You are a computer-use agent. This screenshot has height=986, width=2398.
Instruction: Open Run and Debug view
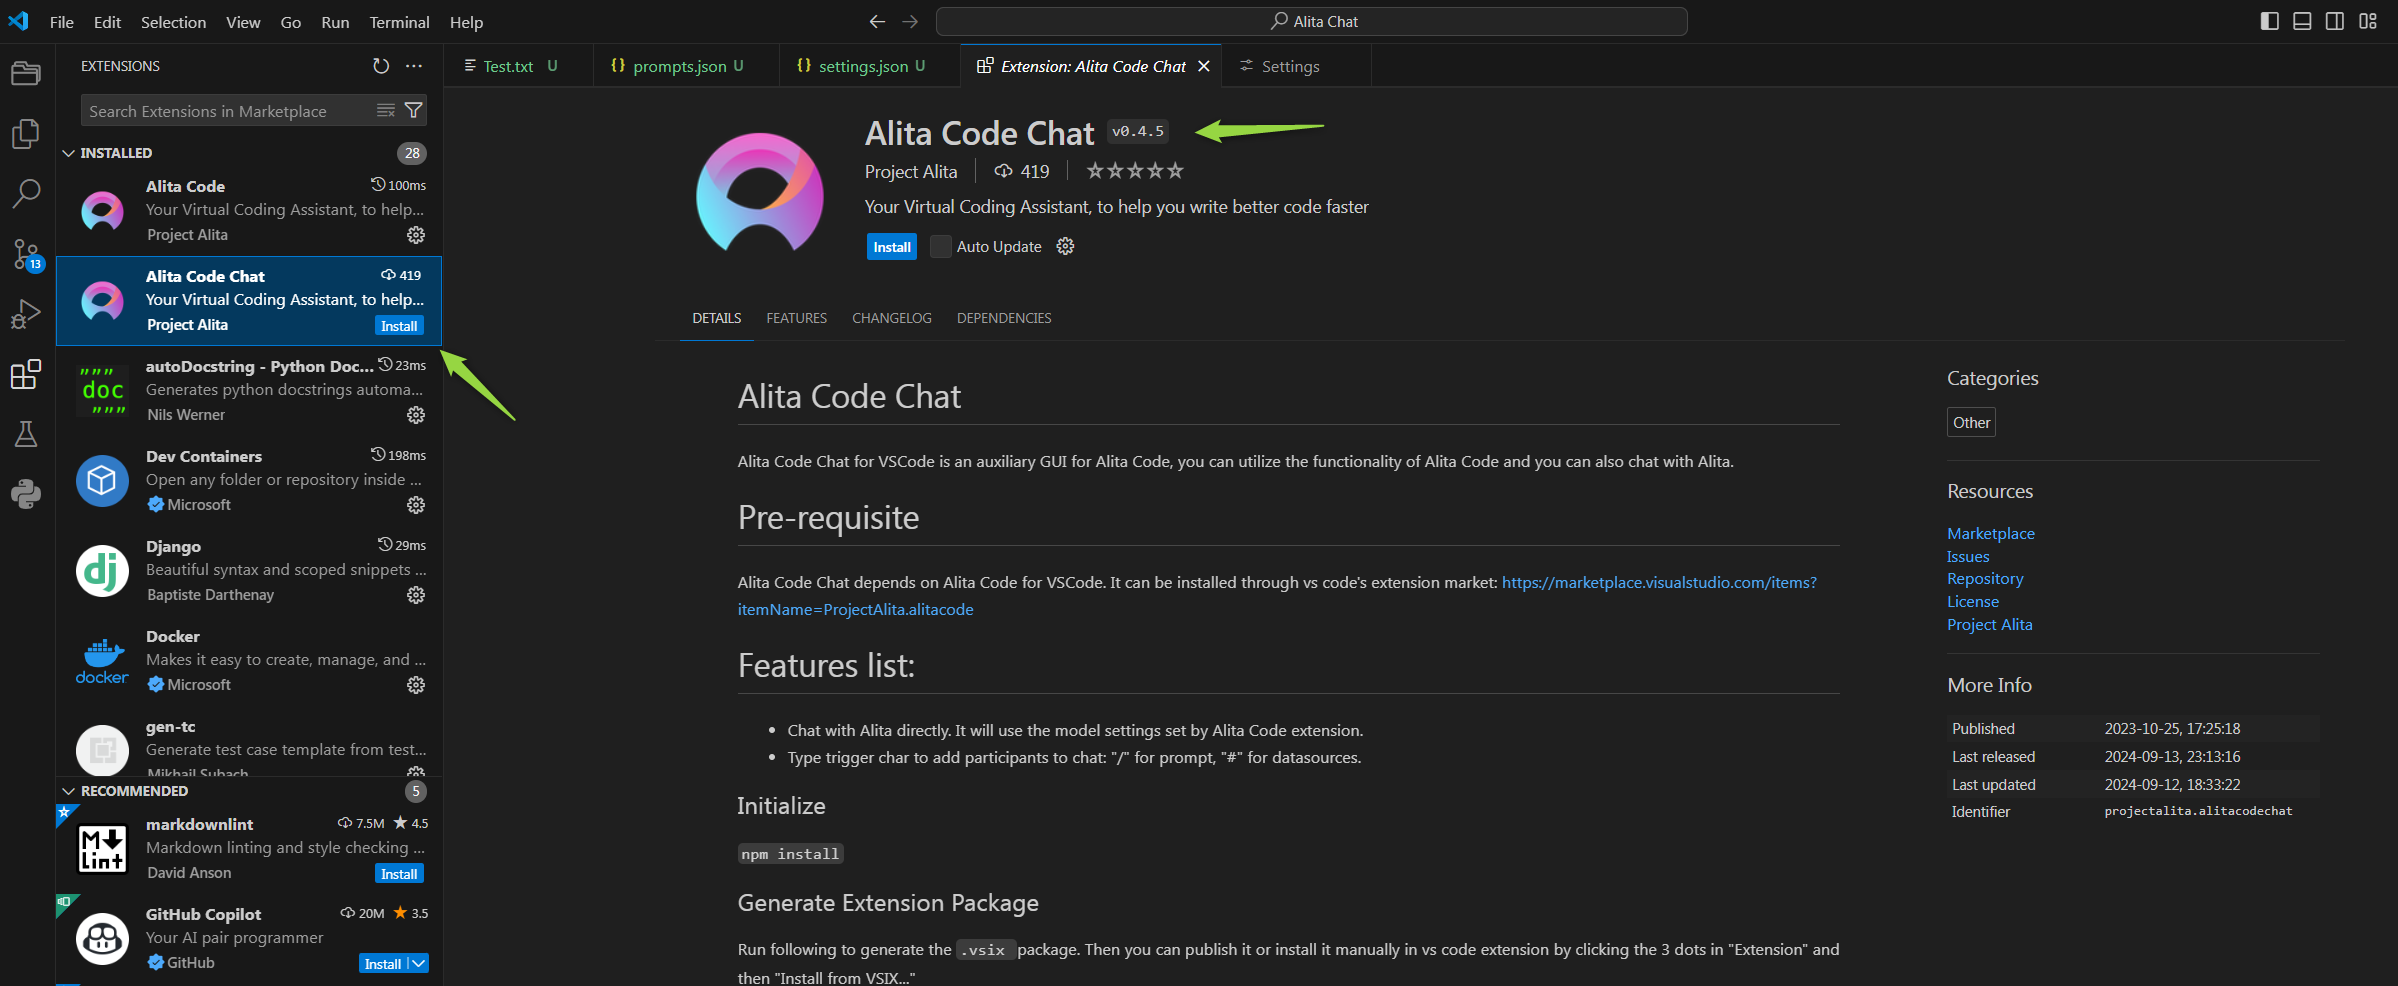tap(26, 314)
